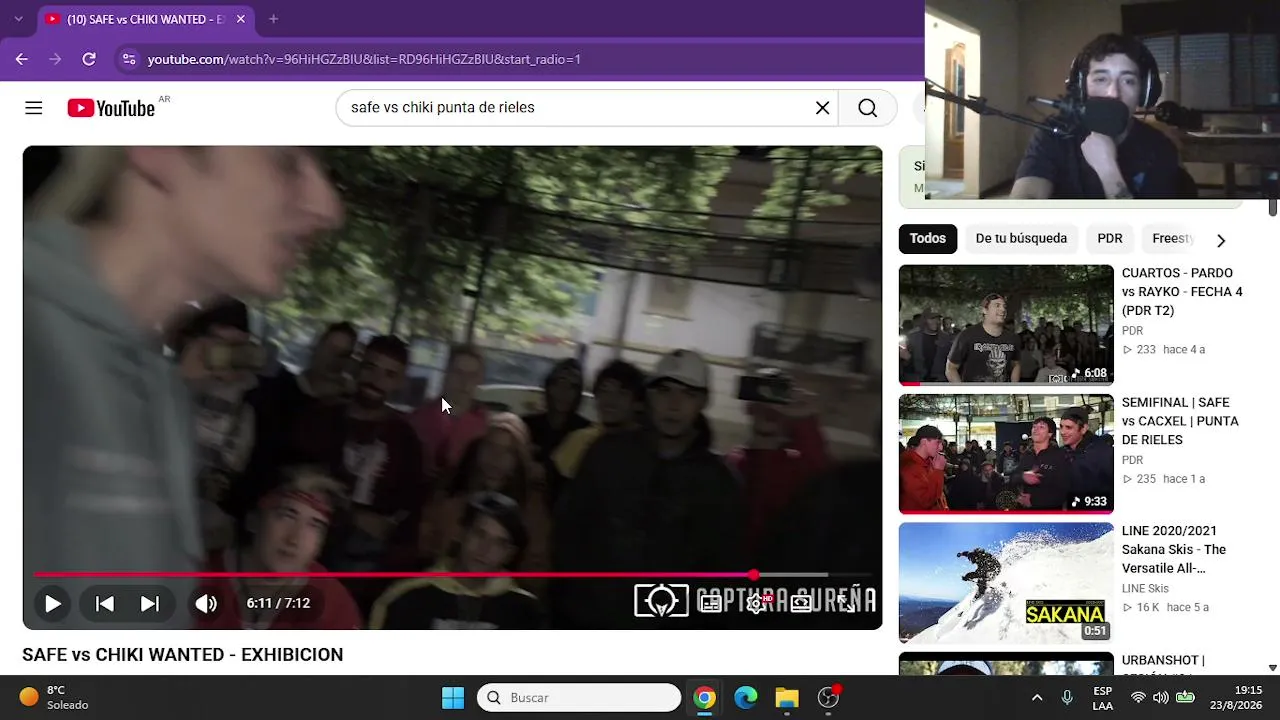1280x720 pixels.
Task: Open Google Chrome from the taskbar
Action: click(705, 698)
